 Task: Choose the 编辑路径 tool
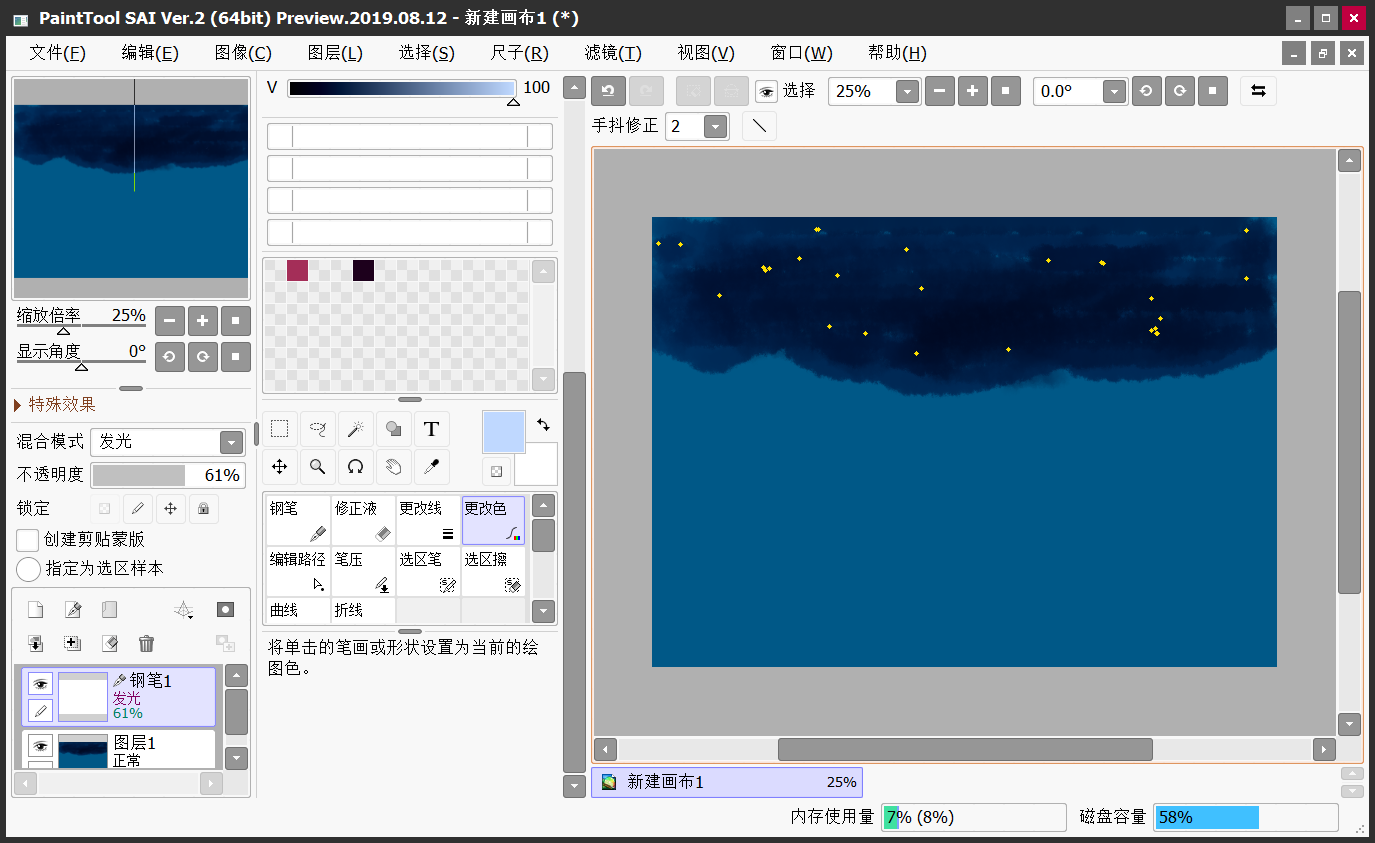pos(298,571)
